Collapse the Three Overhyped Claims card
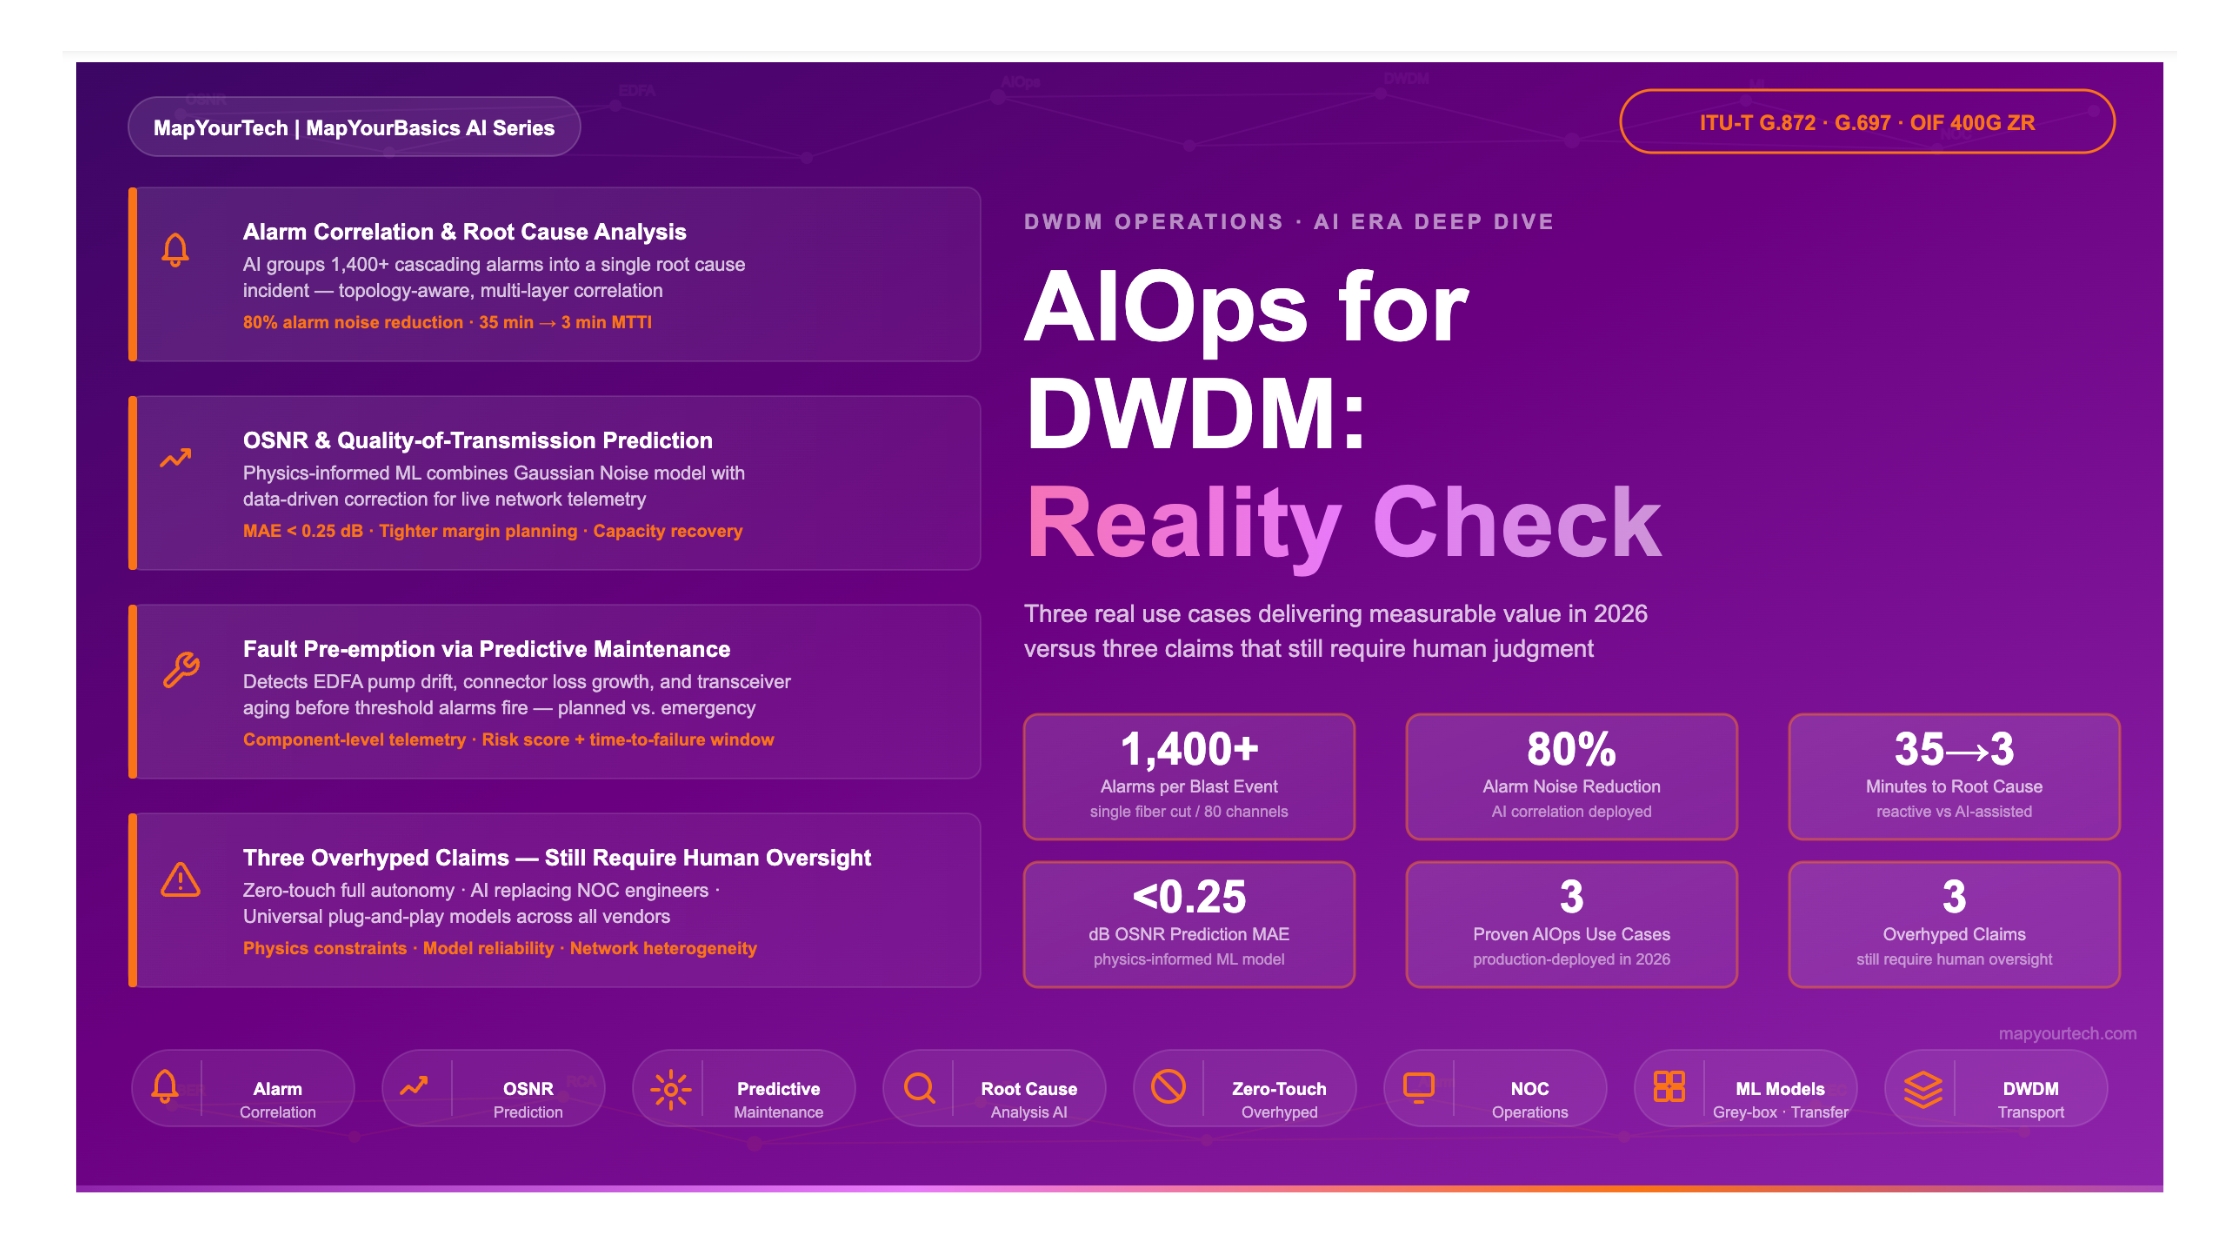The width and height of the screenshot is (2240, 1260). (x=556, y=898)
